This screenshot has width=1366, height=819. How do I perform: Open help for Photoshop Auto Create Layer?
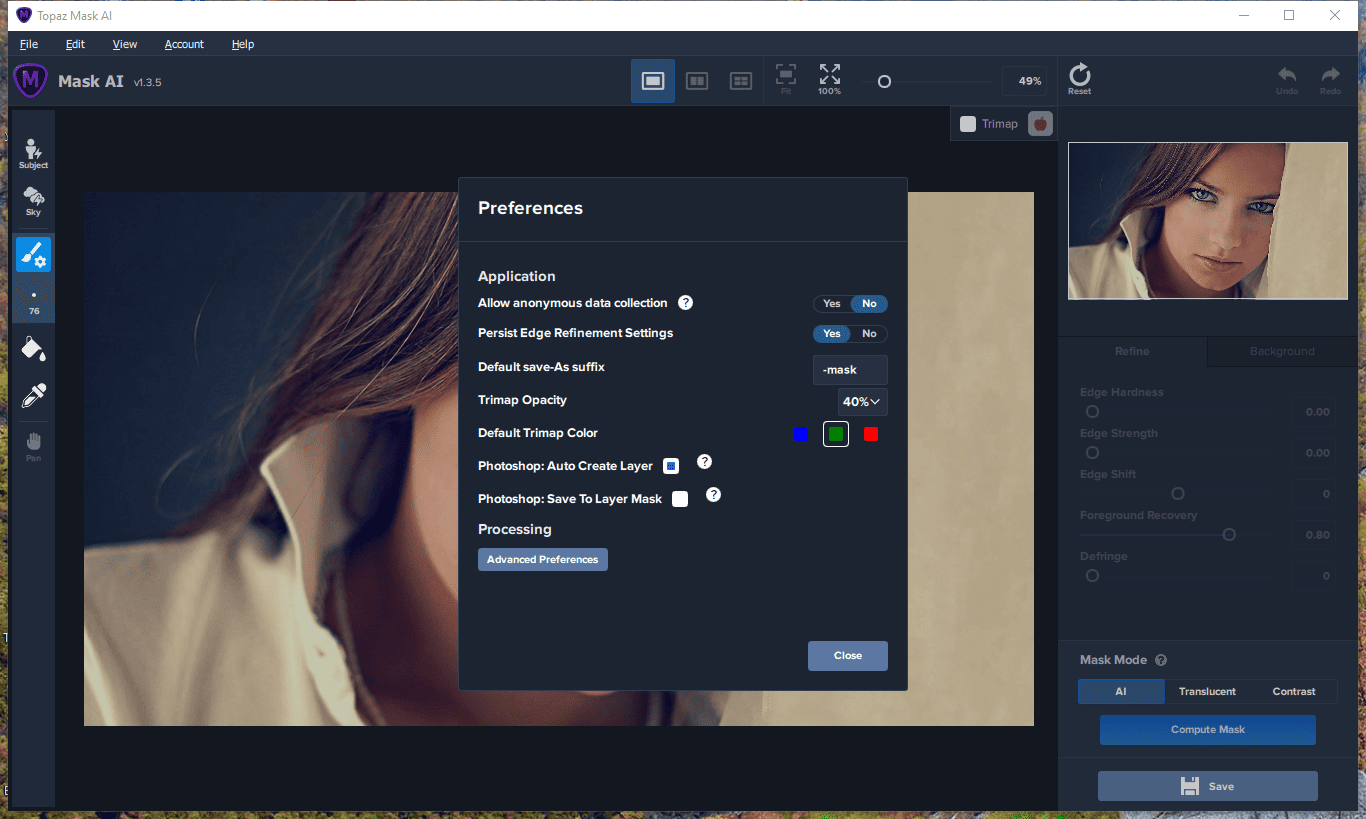coord(704,461)
